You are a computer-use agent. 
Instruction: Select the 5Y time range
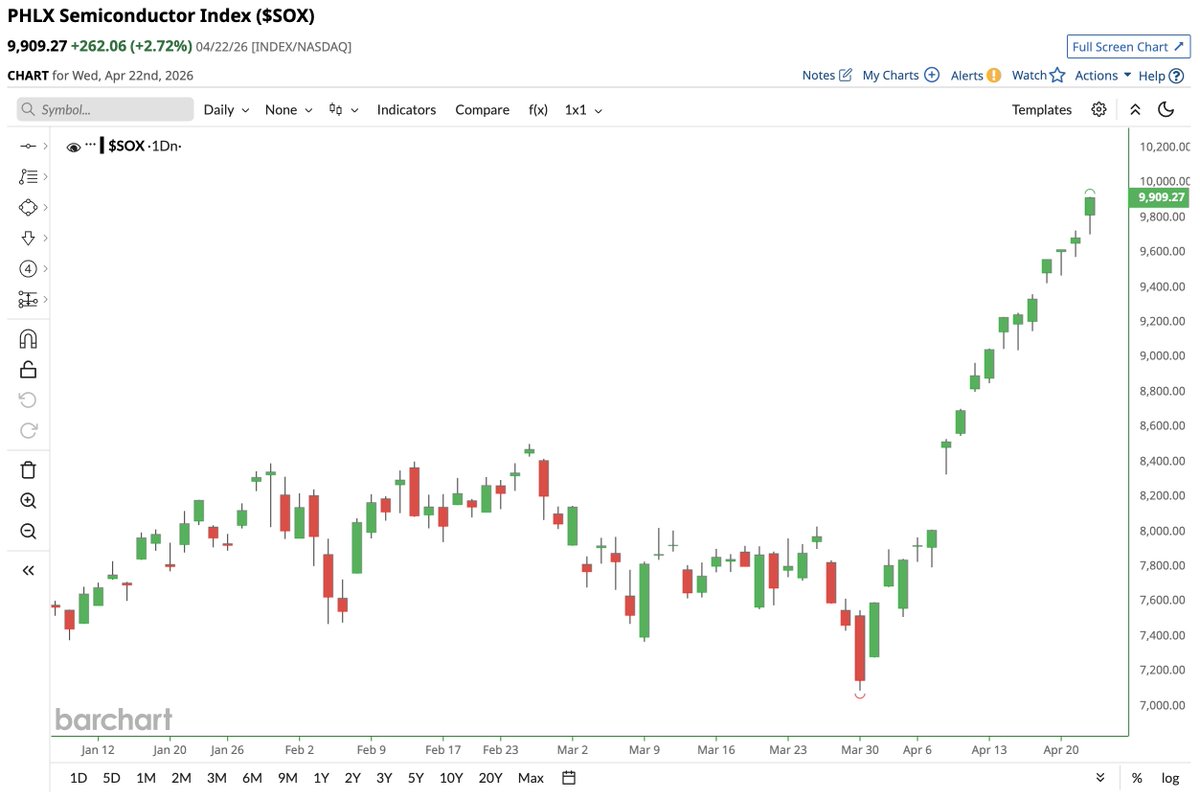(415, 777)
